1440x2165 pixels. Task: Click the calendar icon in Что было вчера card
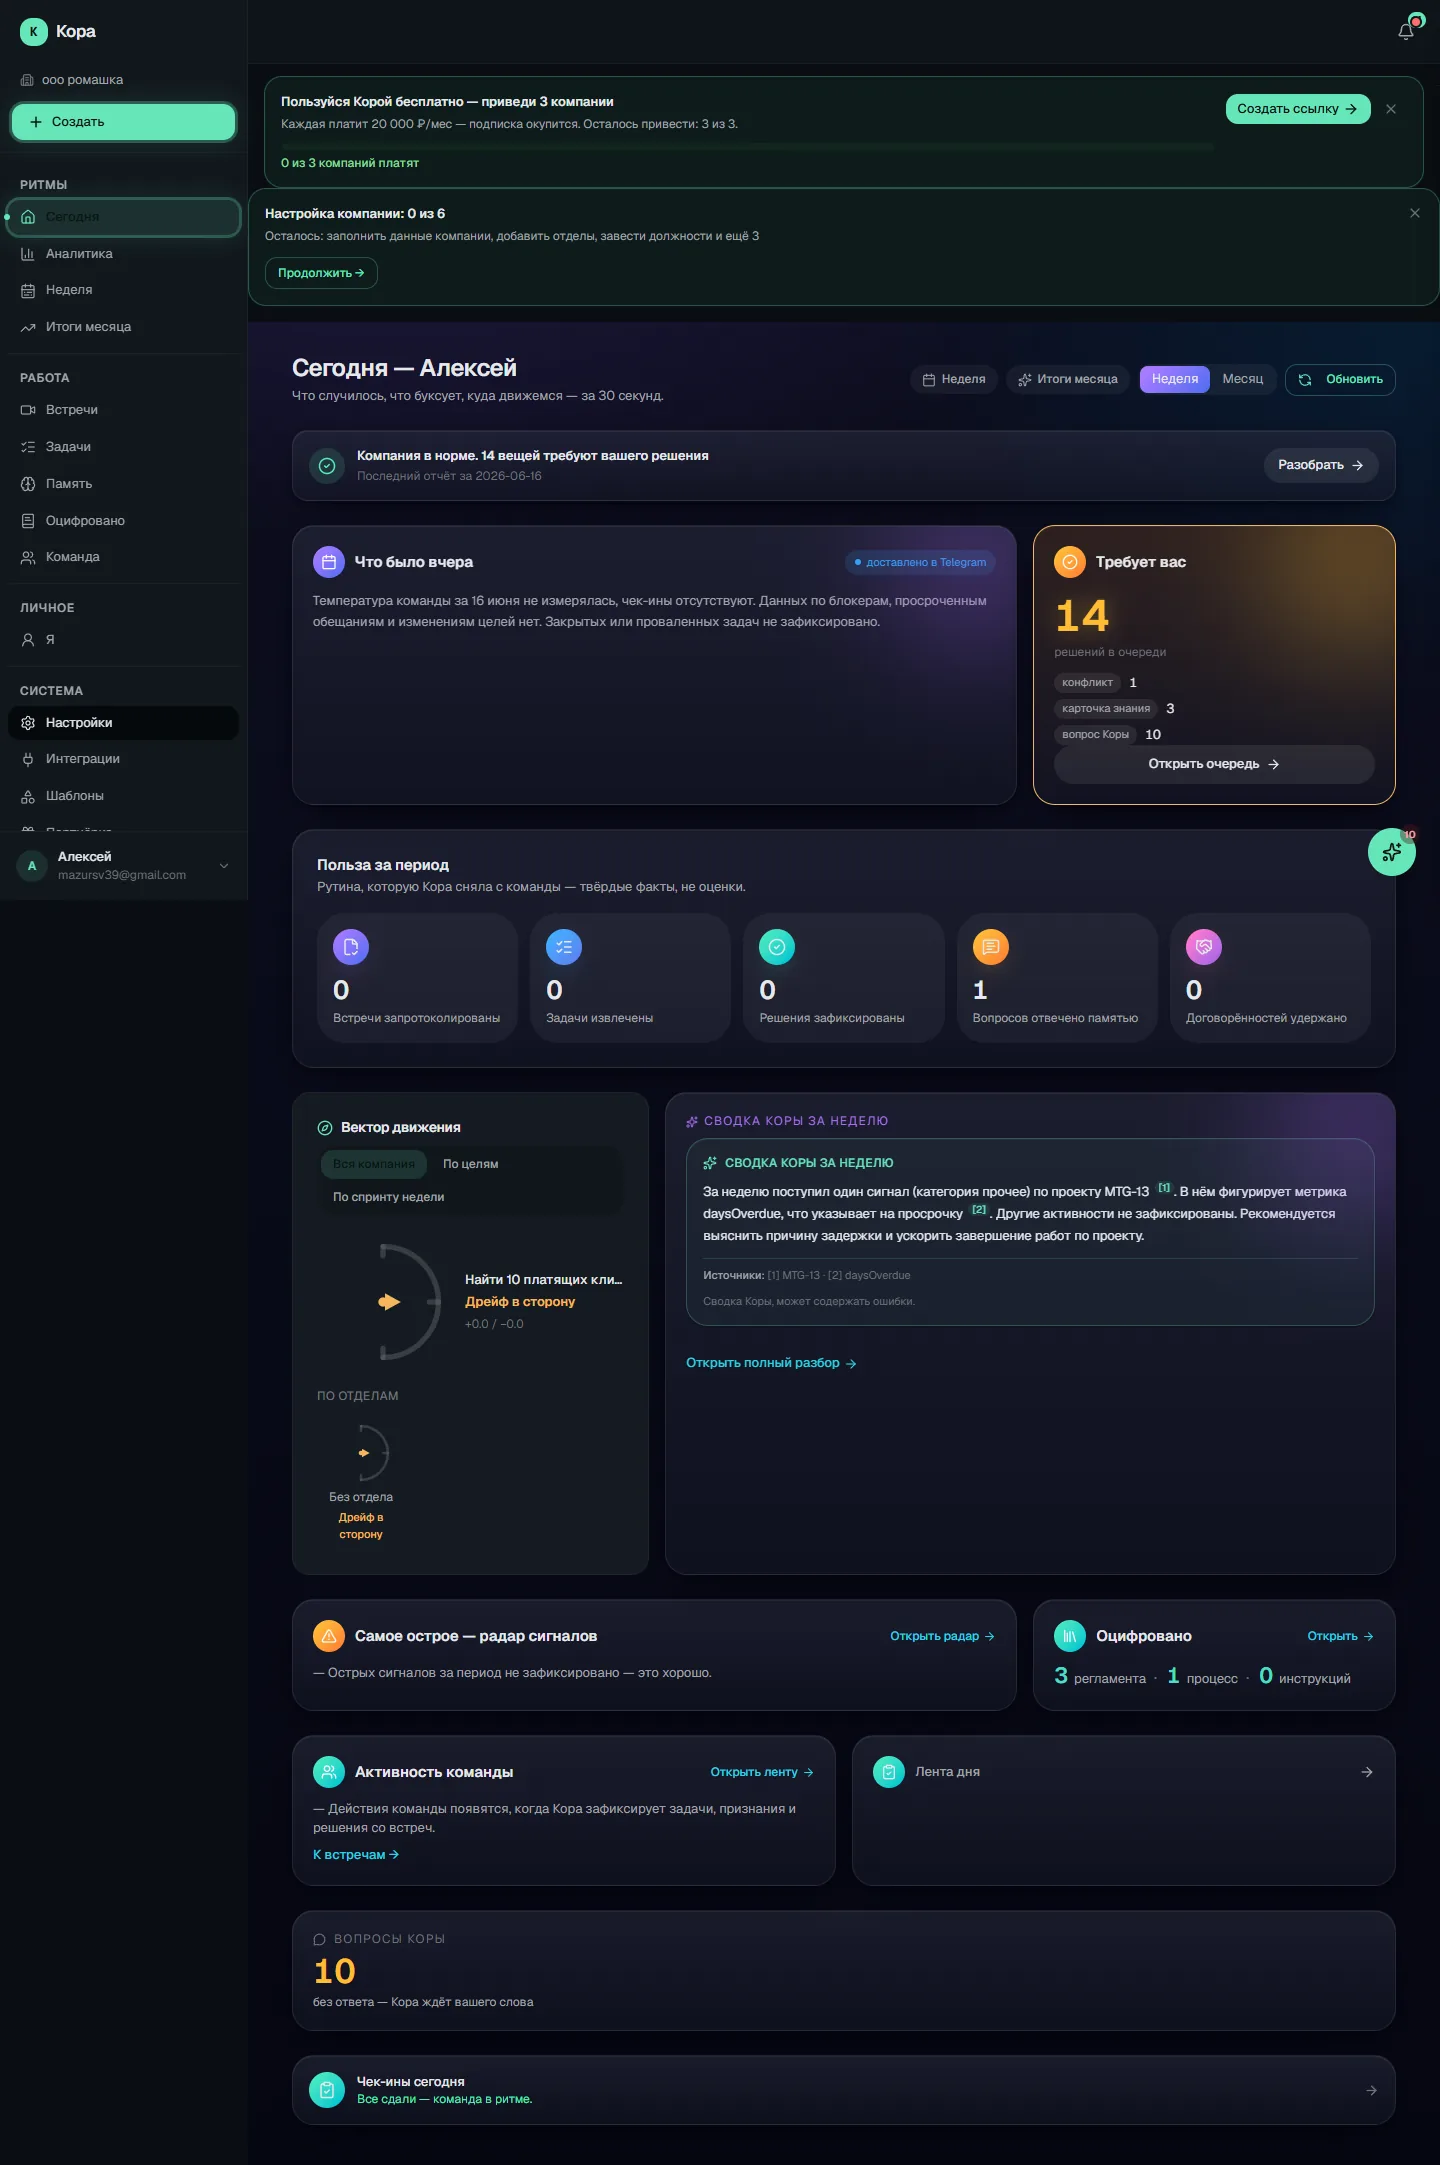click(x=329, y=562)
